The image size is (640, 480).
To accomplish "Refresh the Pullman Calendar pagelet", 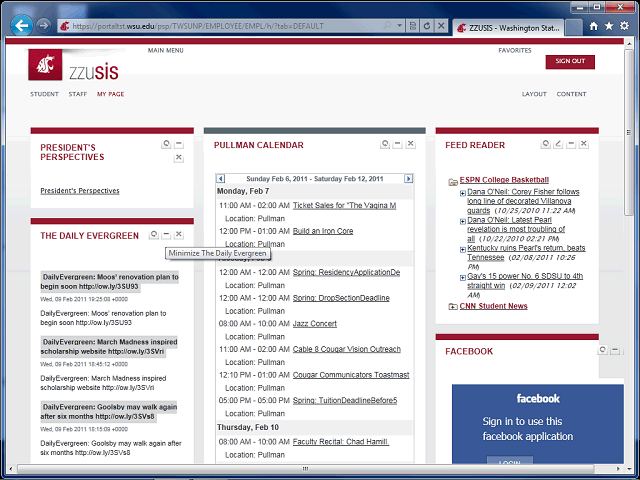I will click(x=385, y=144).
